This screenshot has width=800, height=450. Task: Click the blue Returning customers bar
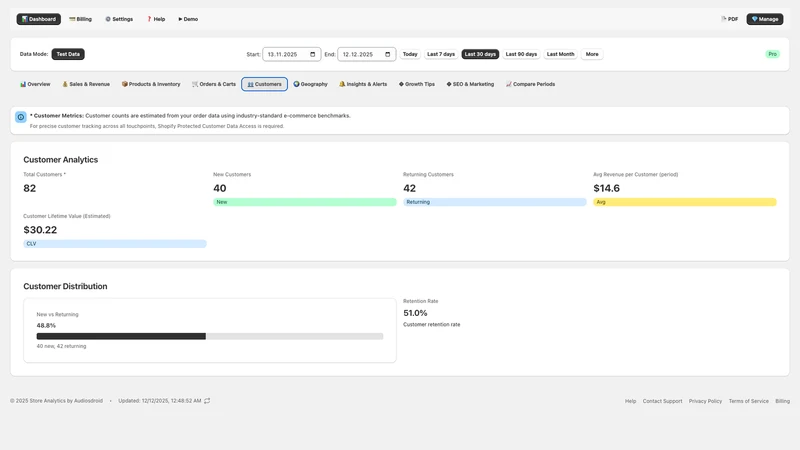(495, 202)
